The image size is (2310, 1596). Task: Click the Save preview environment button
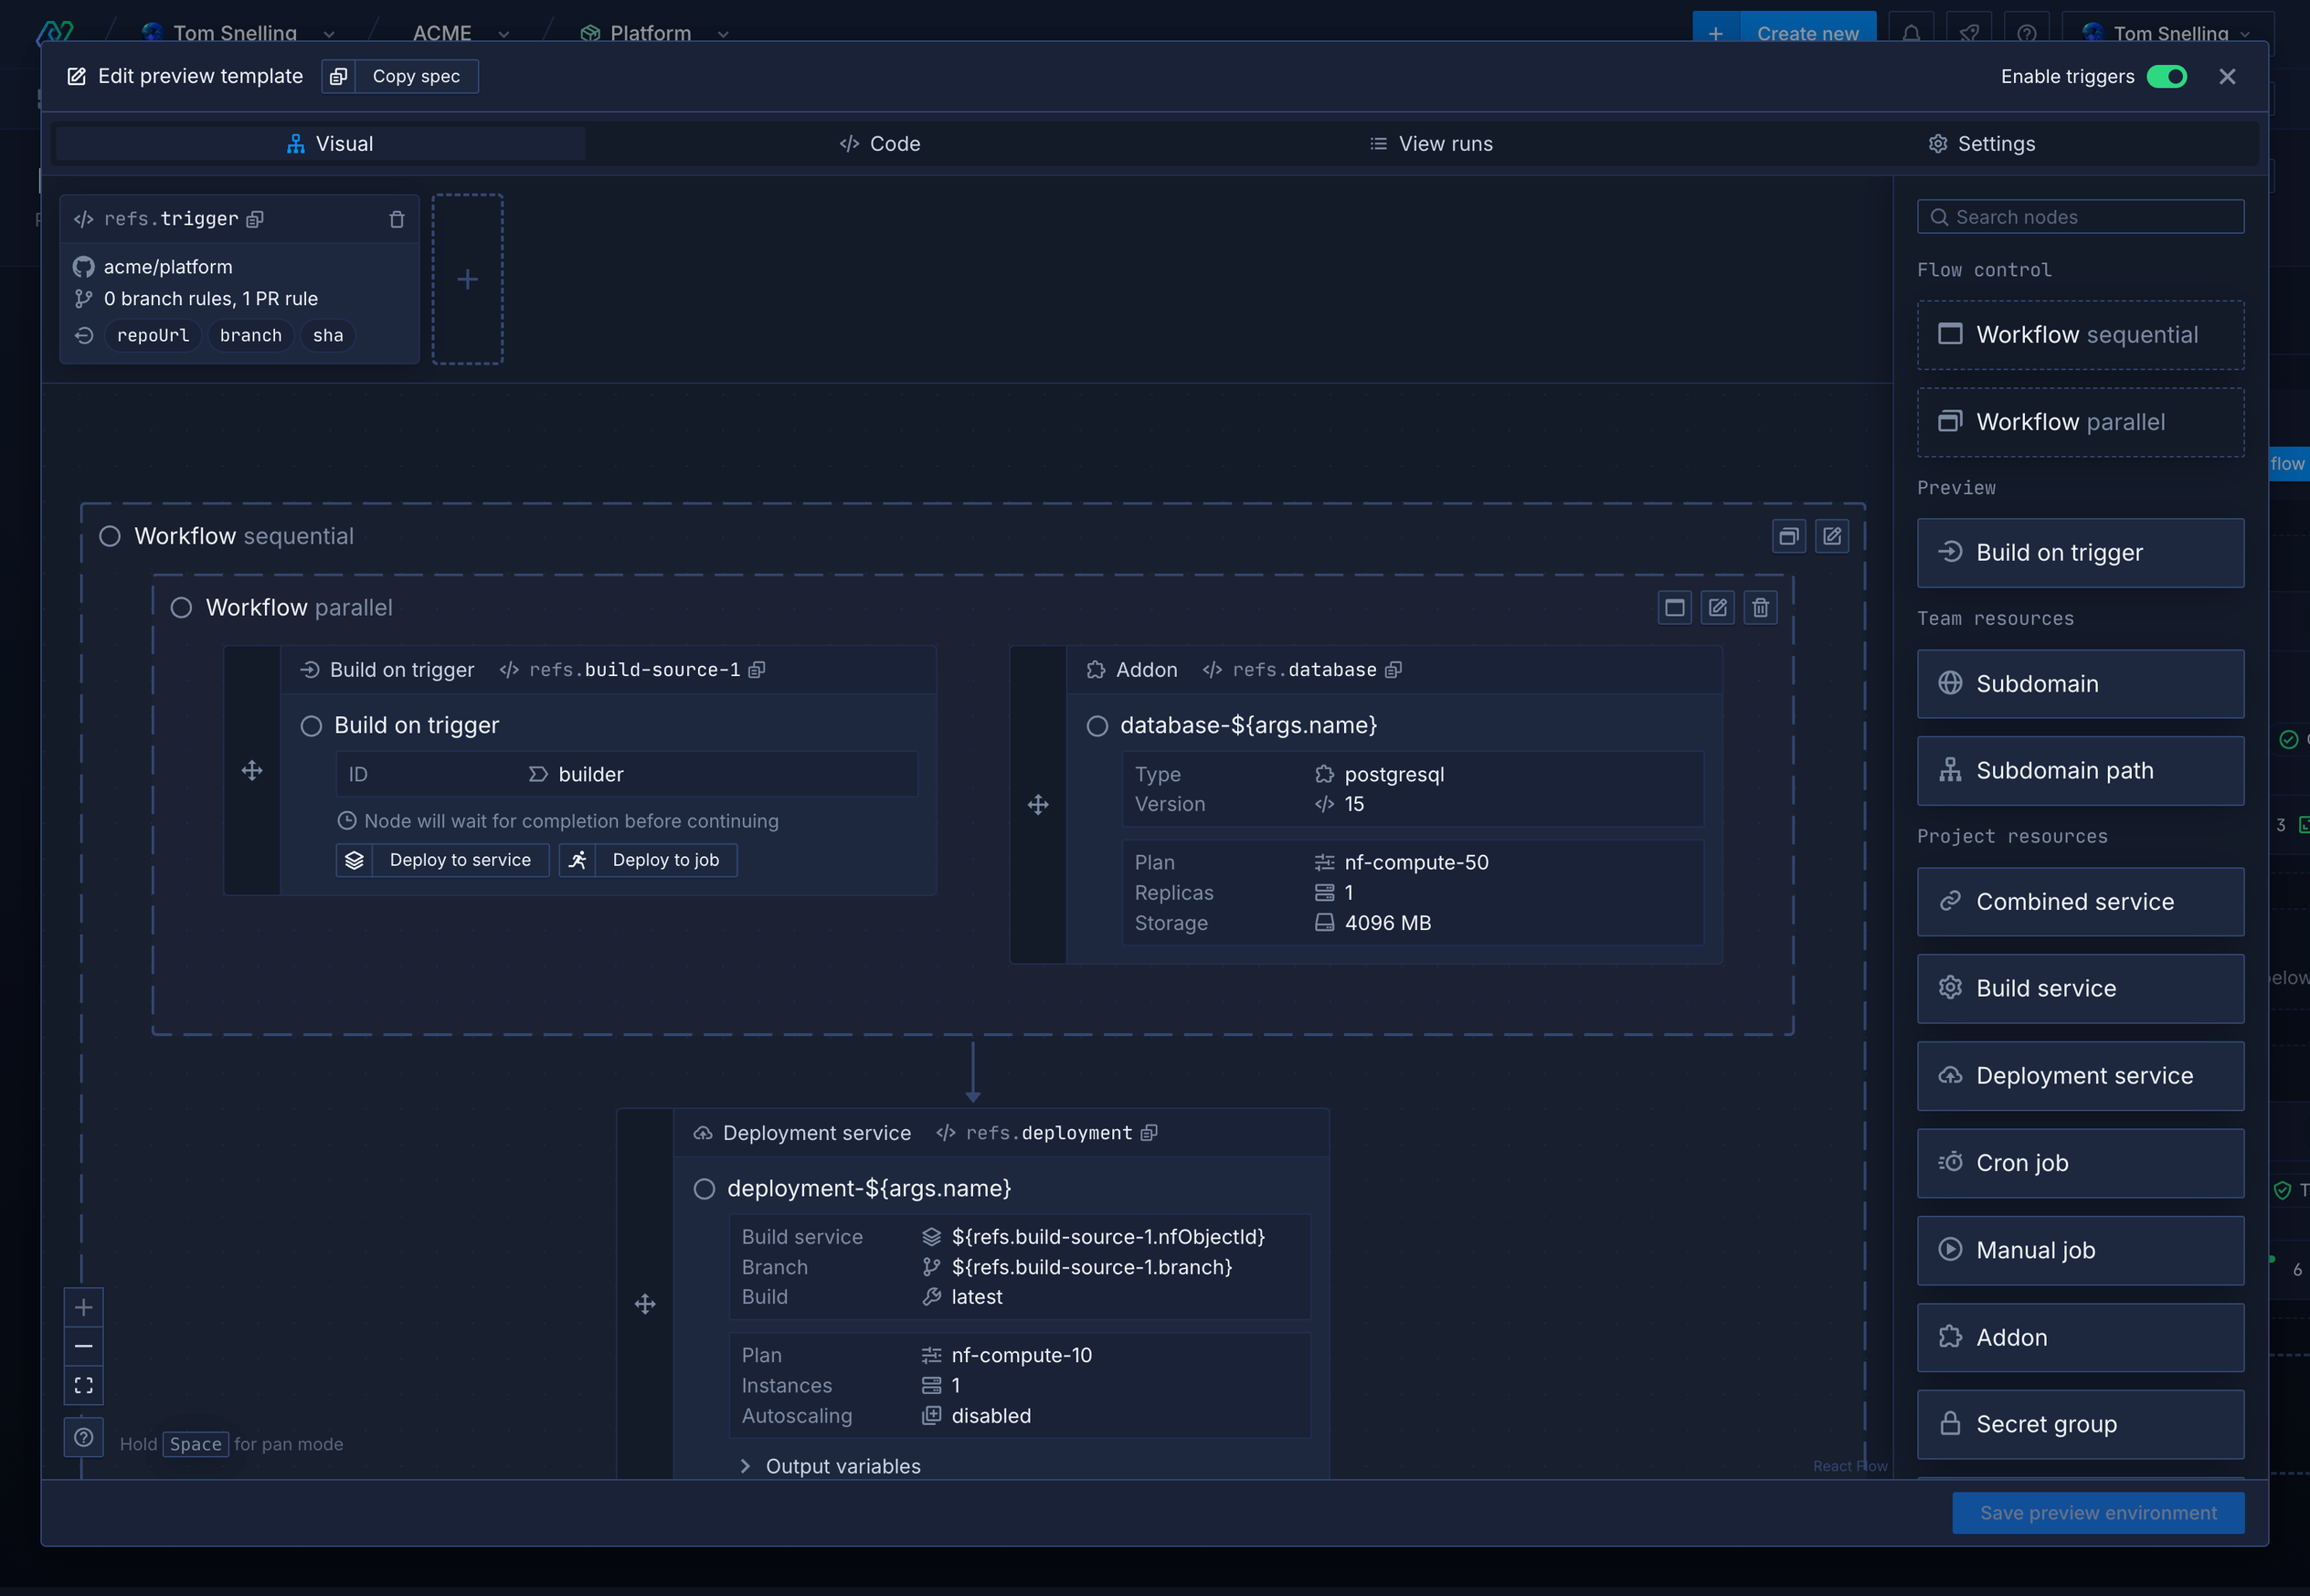coord(2097,1513)
